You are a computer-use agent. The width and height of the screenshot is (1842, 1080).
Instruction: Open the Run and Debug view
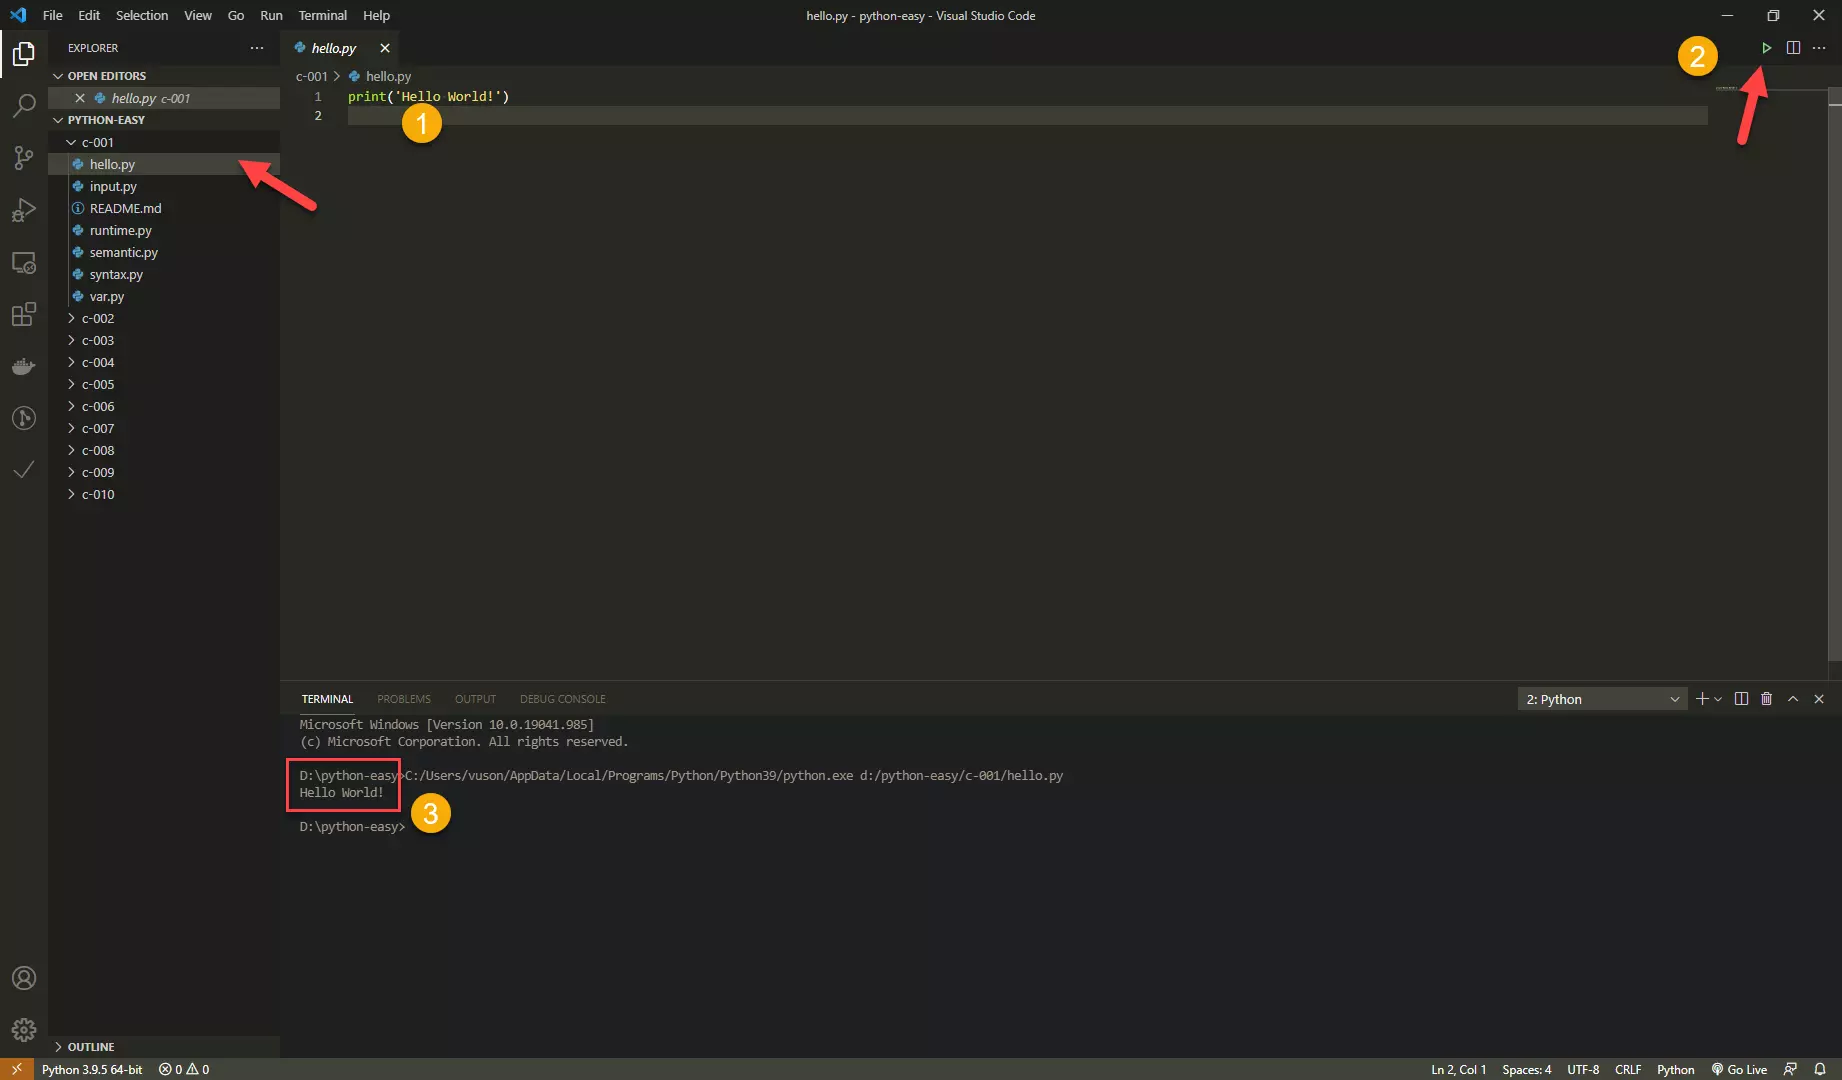(x=24, y=210)
